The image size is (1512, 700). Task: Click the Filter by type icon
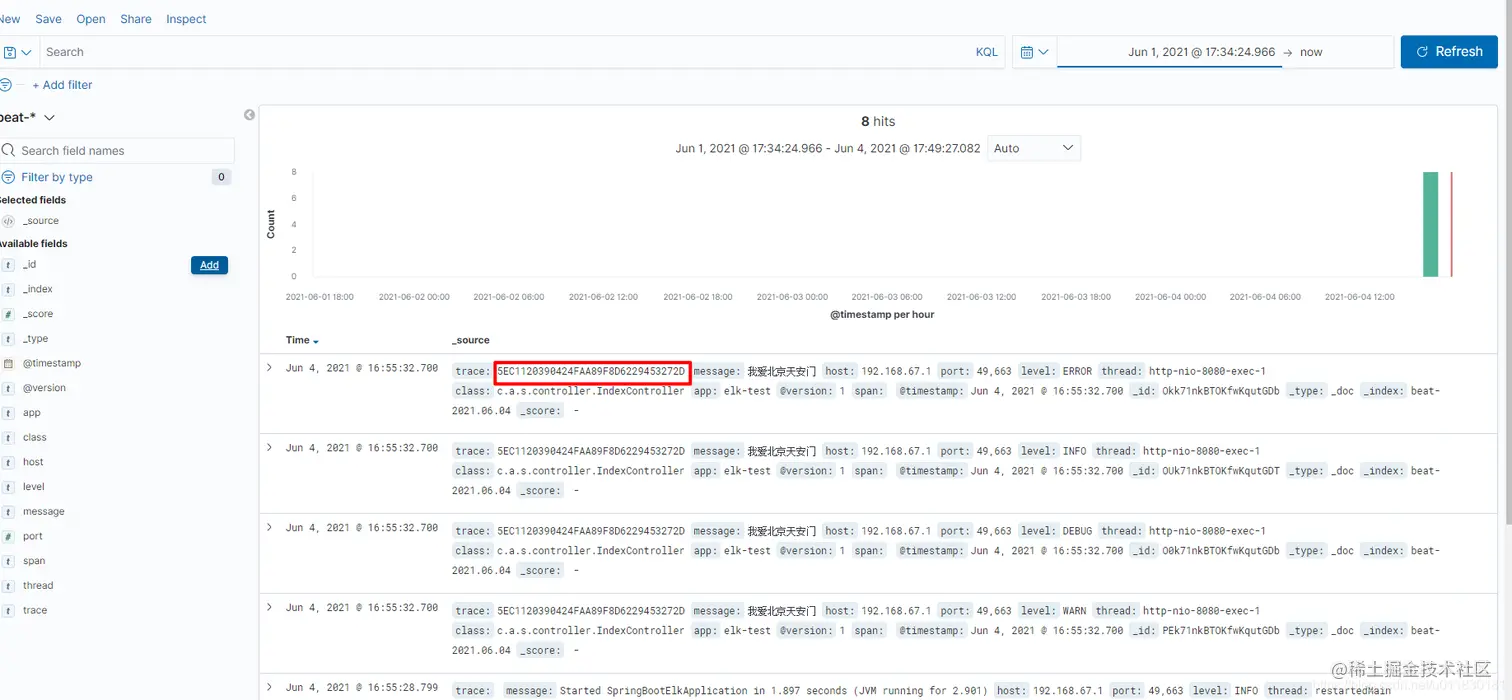[8, 177]
